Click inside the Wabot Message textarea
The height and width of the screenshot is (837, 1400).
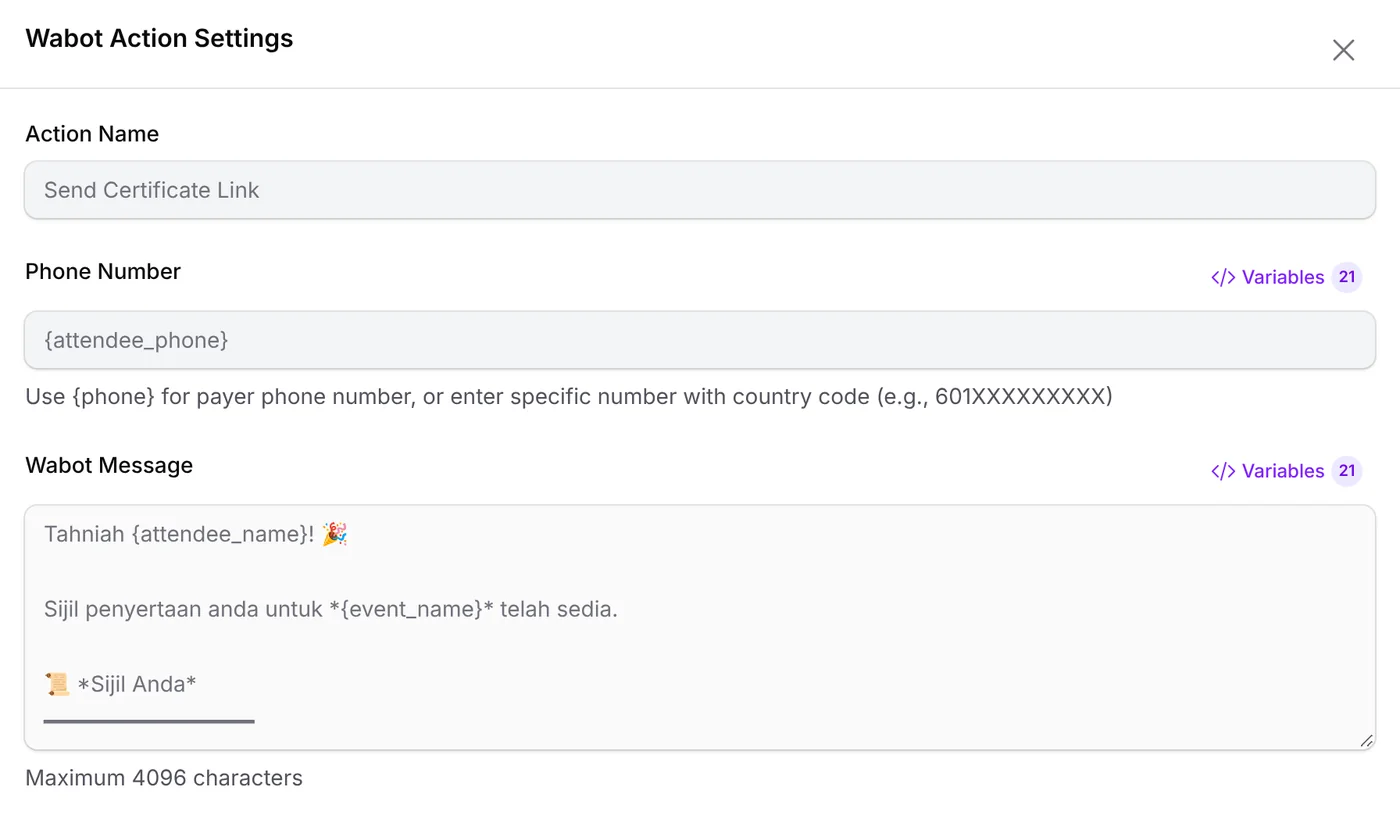(700, 627)
